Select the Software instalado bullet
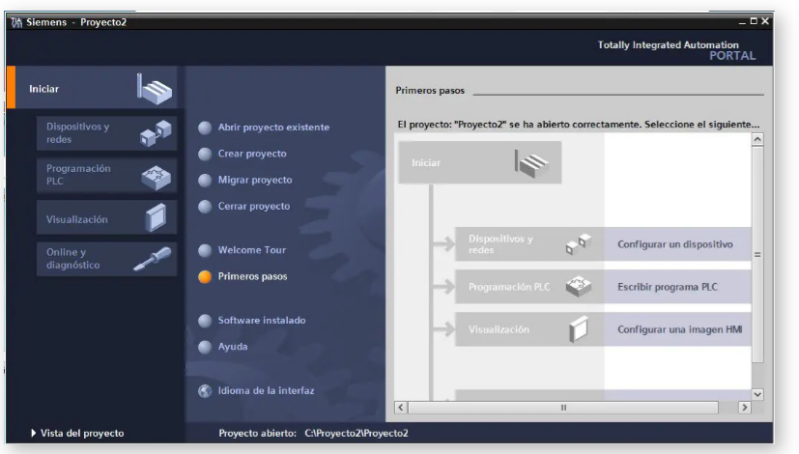Screen dimensions: 799x454 205,321
